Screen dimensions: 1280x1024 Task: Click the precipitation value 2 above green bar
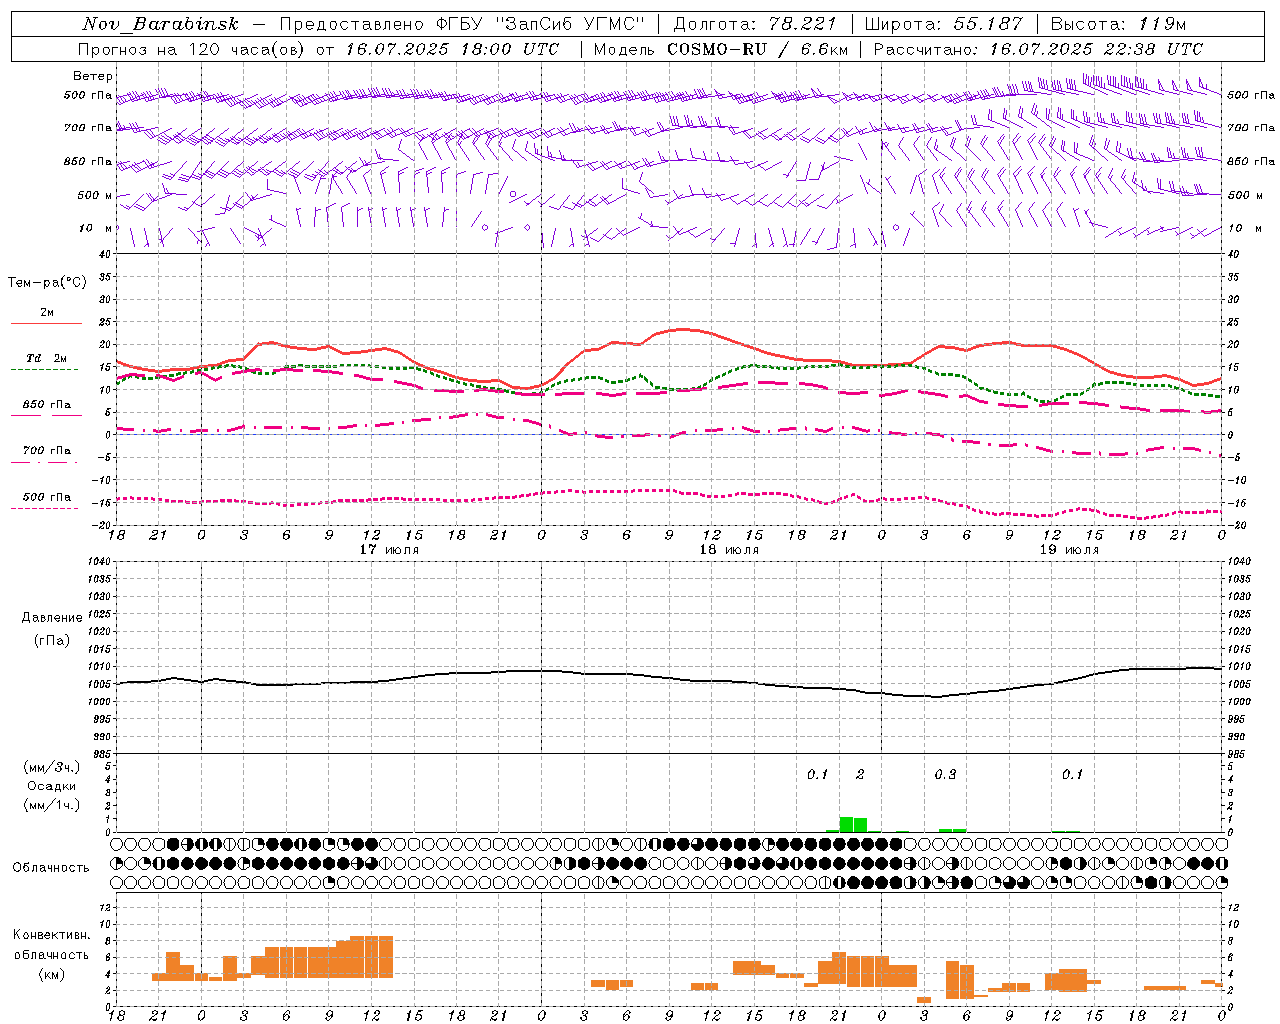pos(860,774)
